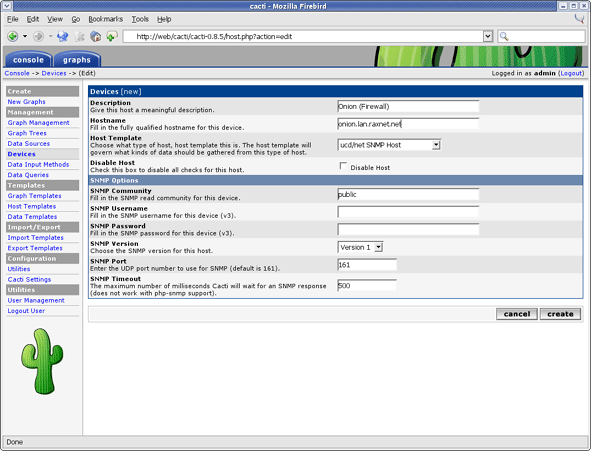Open Graph Templates in sidebar
This screenshot has width=591, height=451.
[x=34, y=196]
